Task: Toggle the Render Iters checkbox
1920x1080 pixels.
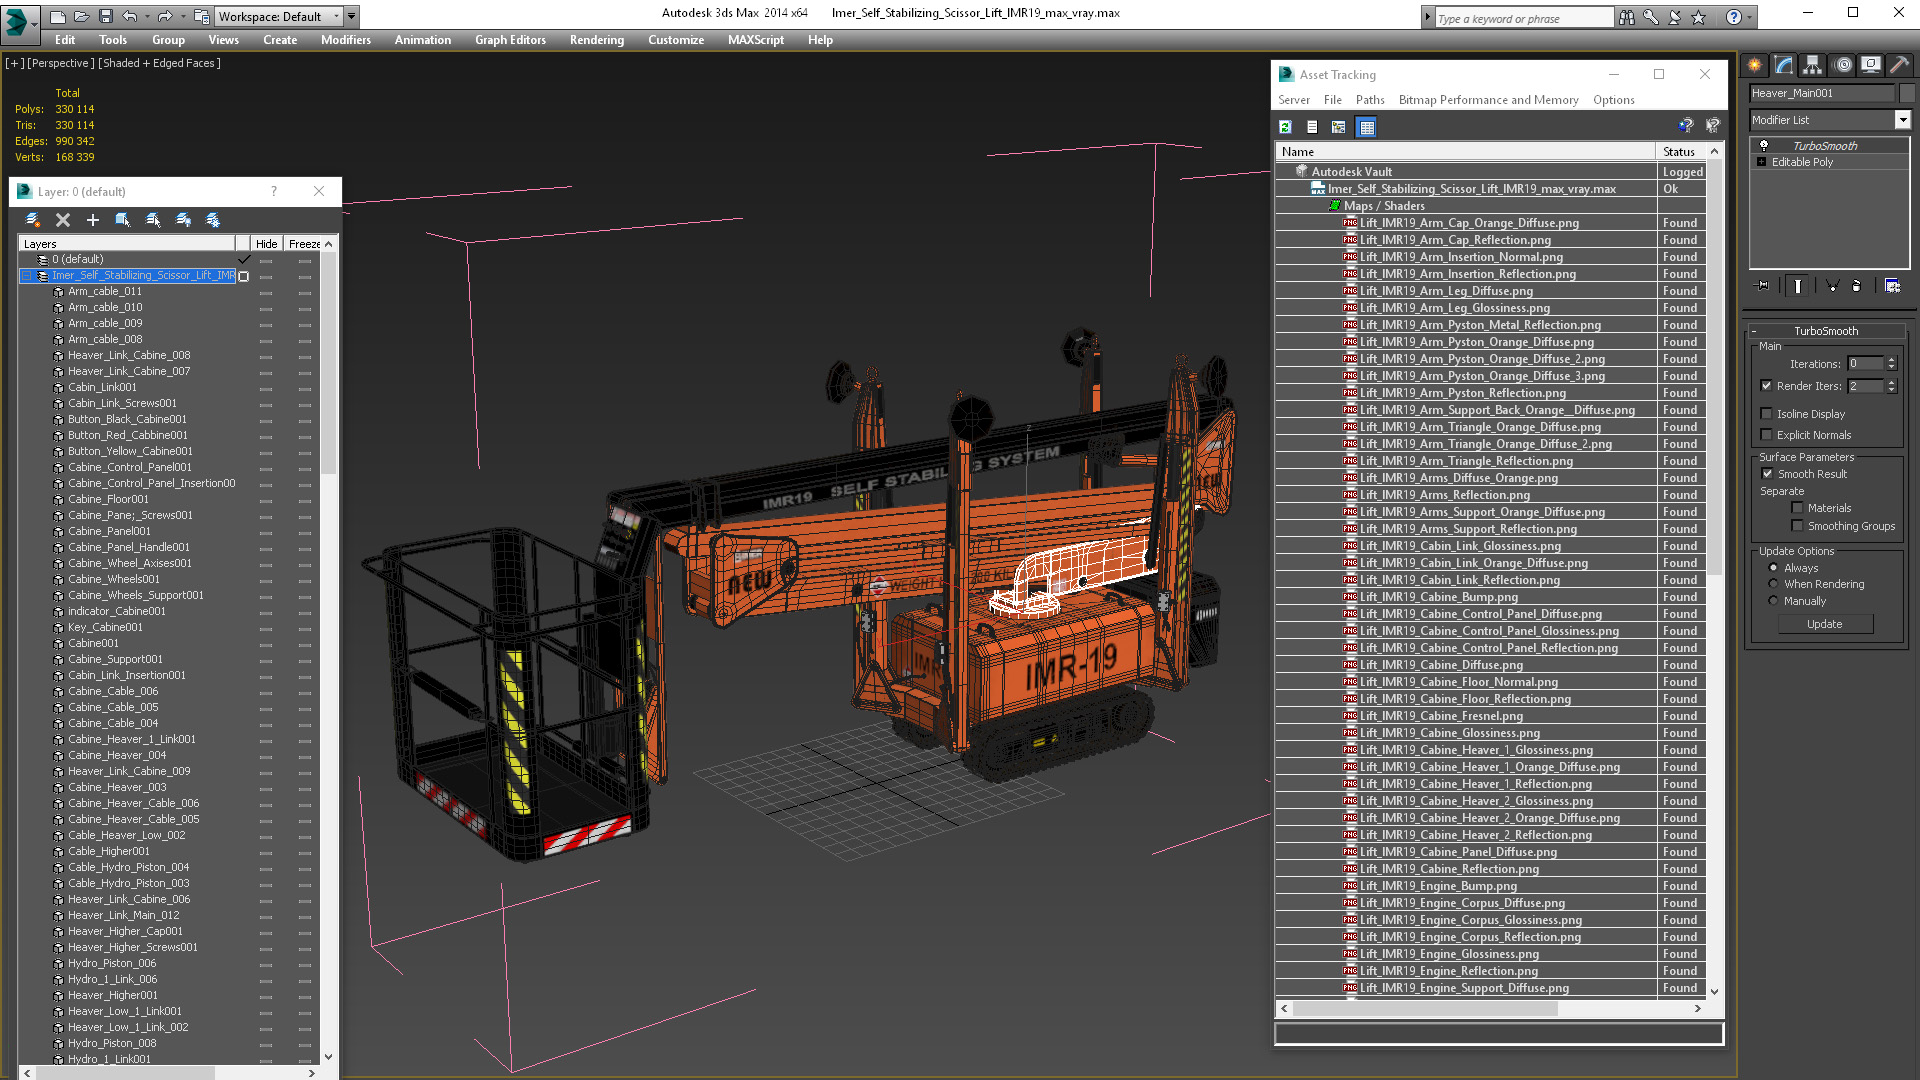Action: 1766,386
